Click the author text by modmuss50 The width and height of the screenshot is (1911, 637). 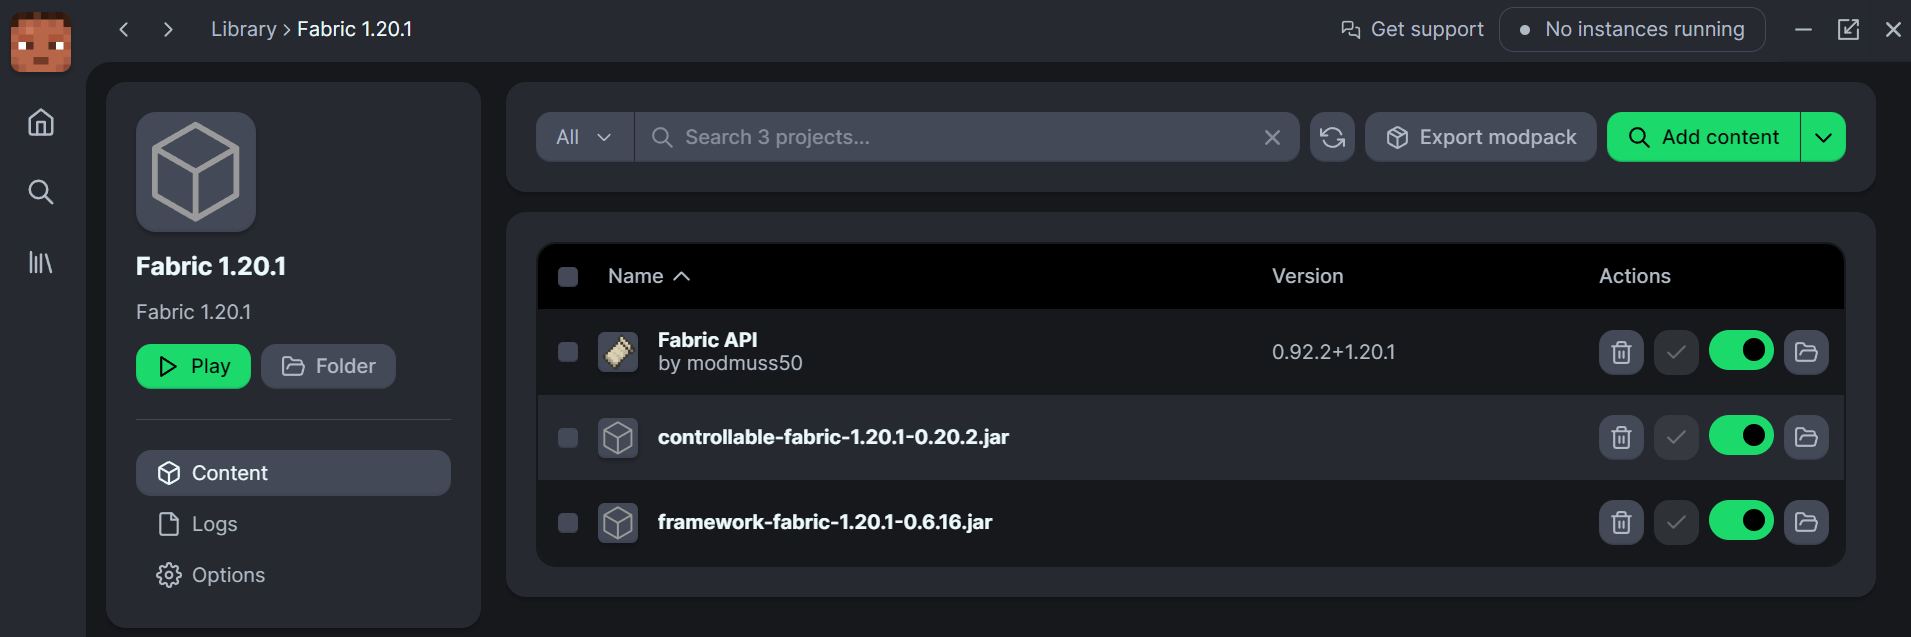pos(730,363)
